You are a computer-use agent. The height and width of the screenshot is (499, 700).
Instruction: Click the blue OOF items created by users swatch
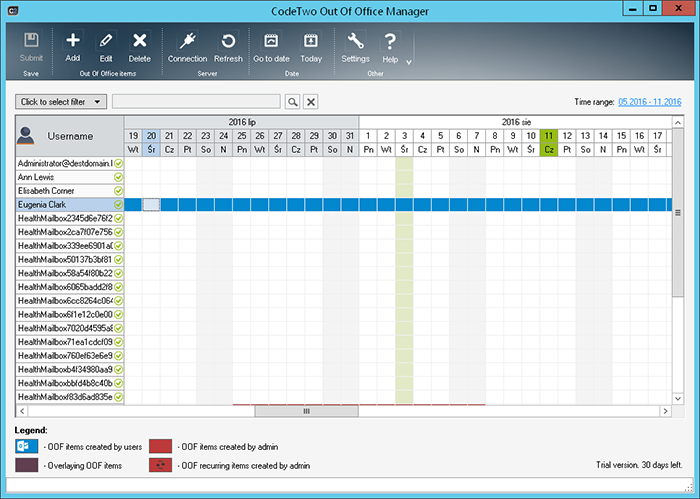pyautogui.click(x=26, y=446)
